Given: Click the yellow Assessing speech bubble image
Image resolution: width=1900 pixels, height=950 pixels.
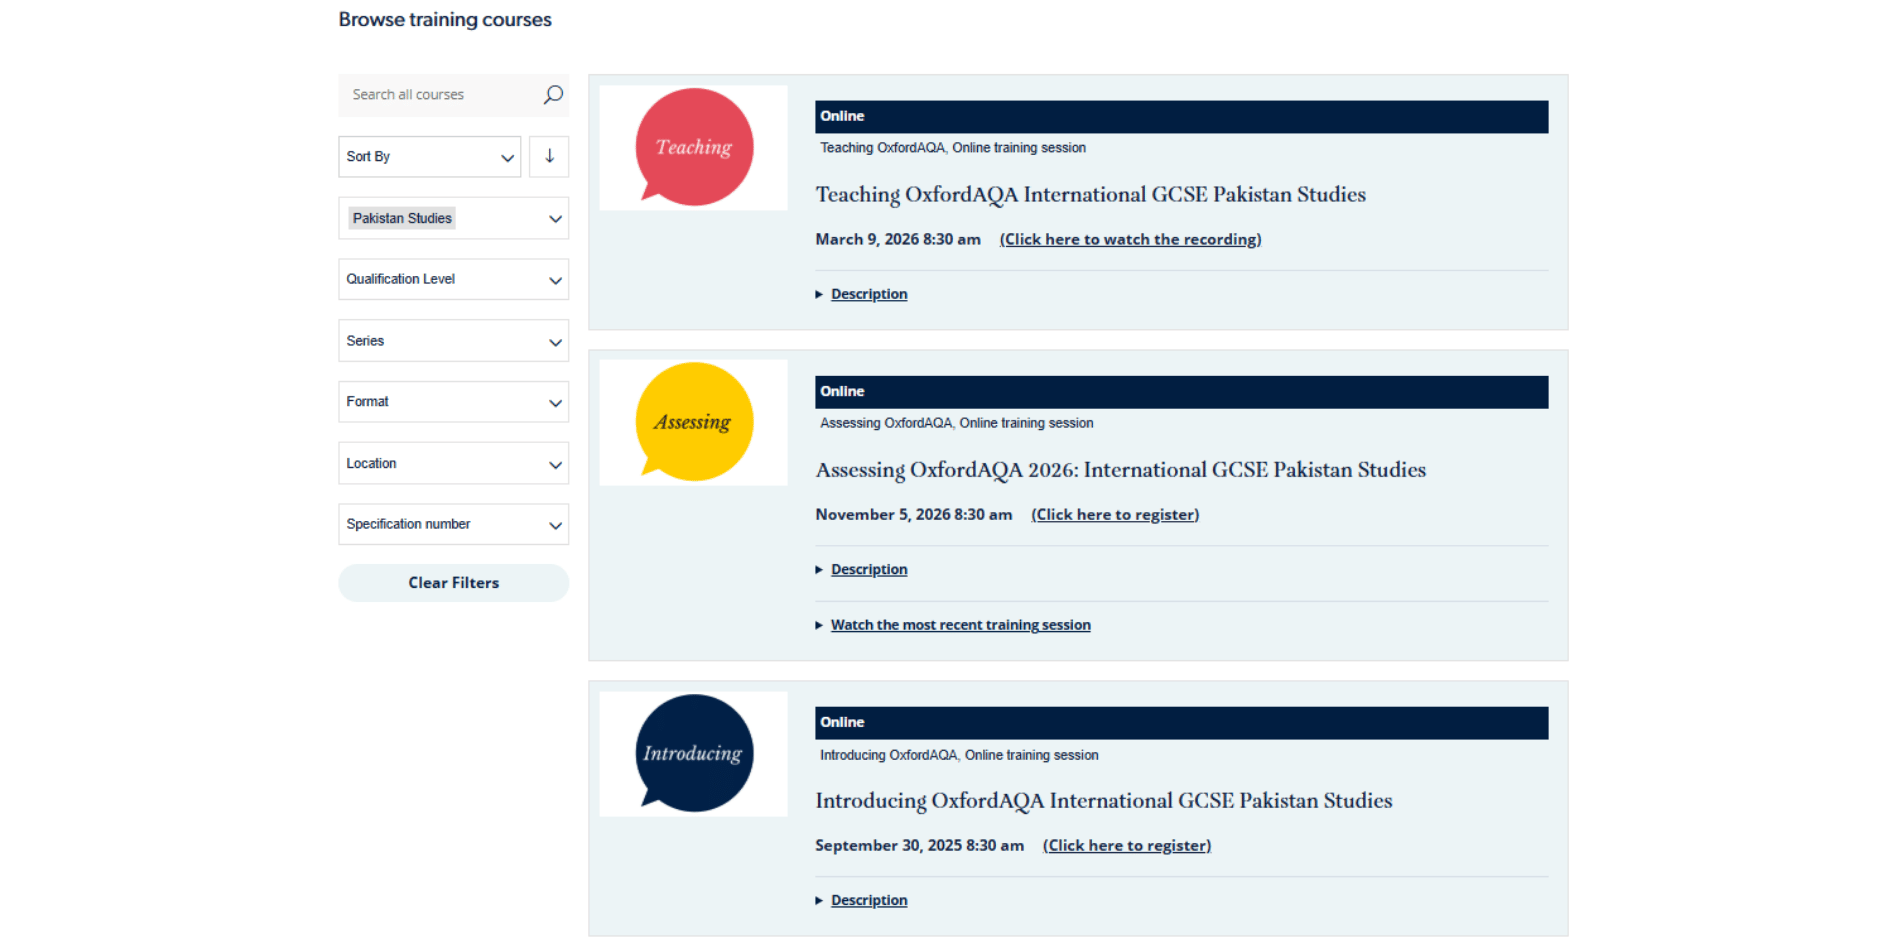Looking at the screenshot, I should point(694,423).
